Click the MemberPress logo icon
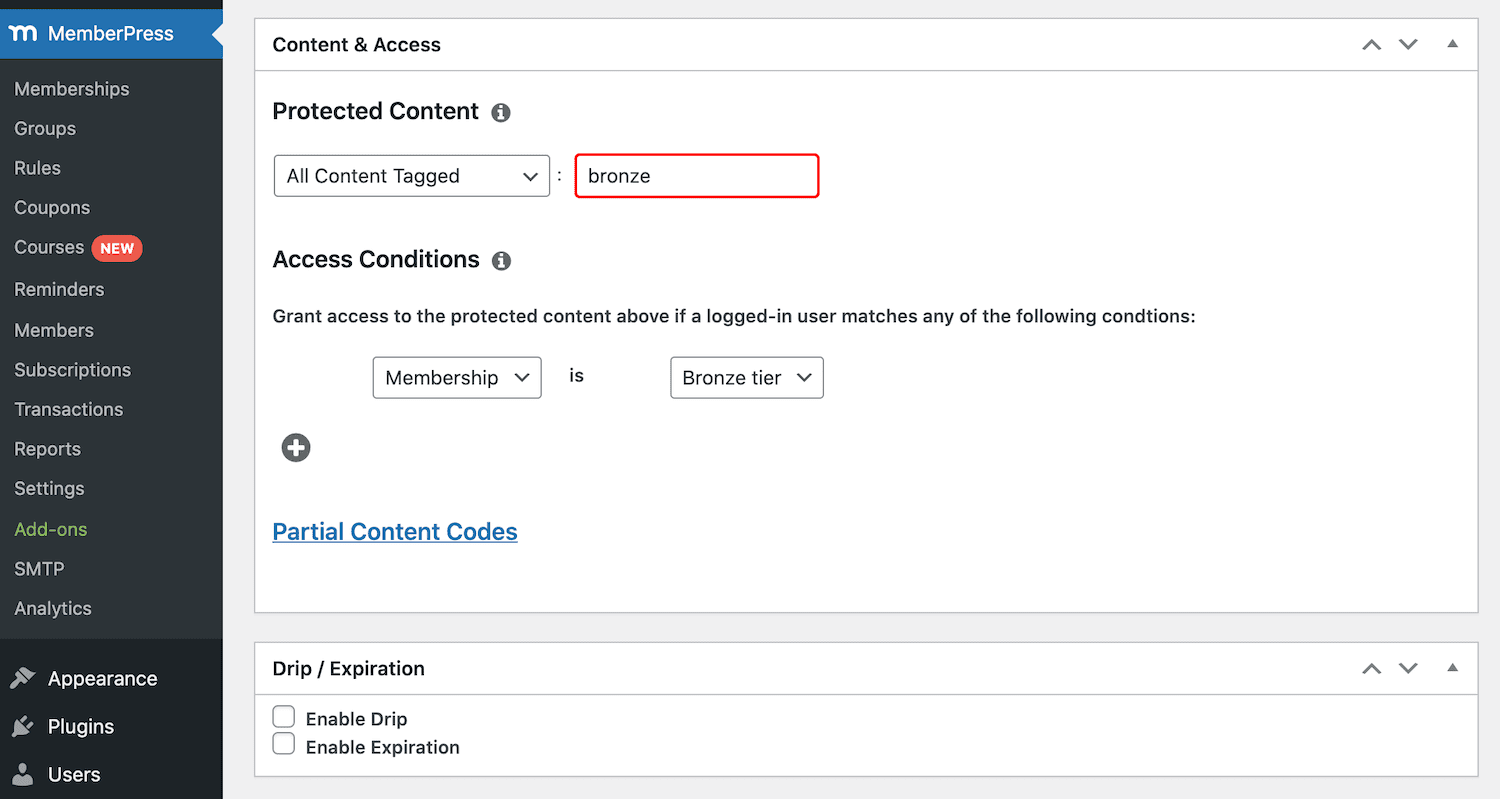 pyautogui.click(x=22, y=33)
